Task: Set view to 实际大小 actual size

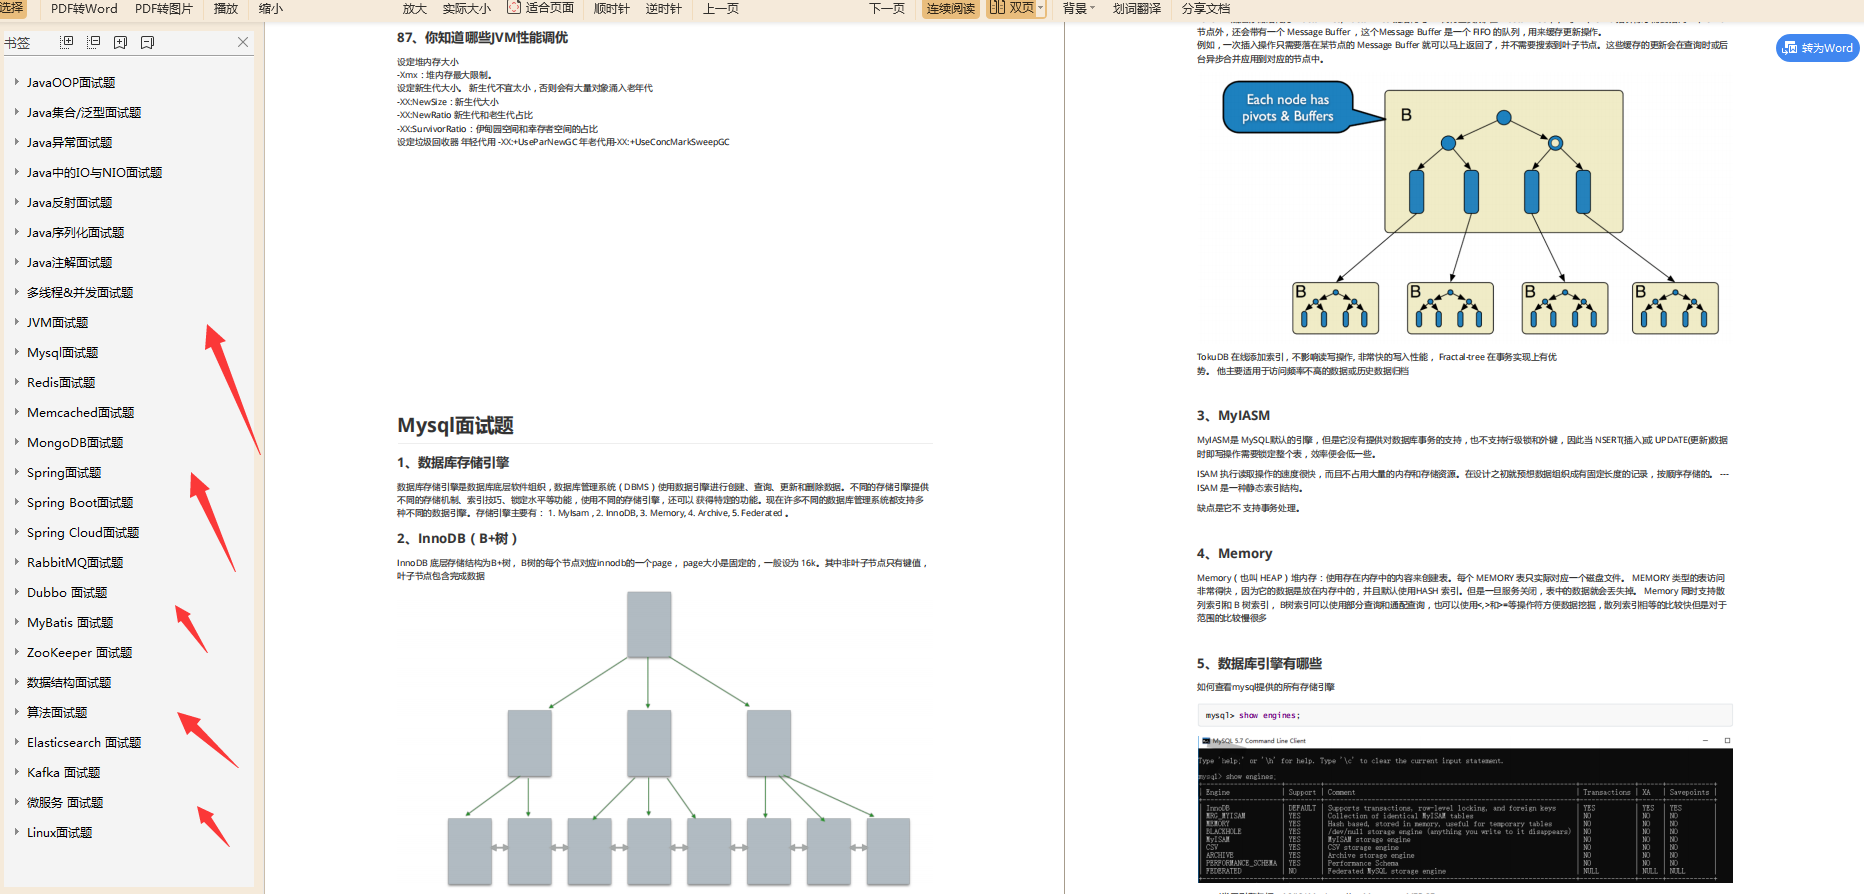Action: pos(467,8)
